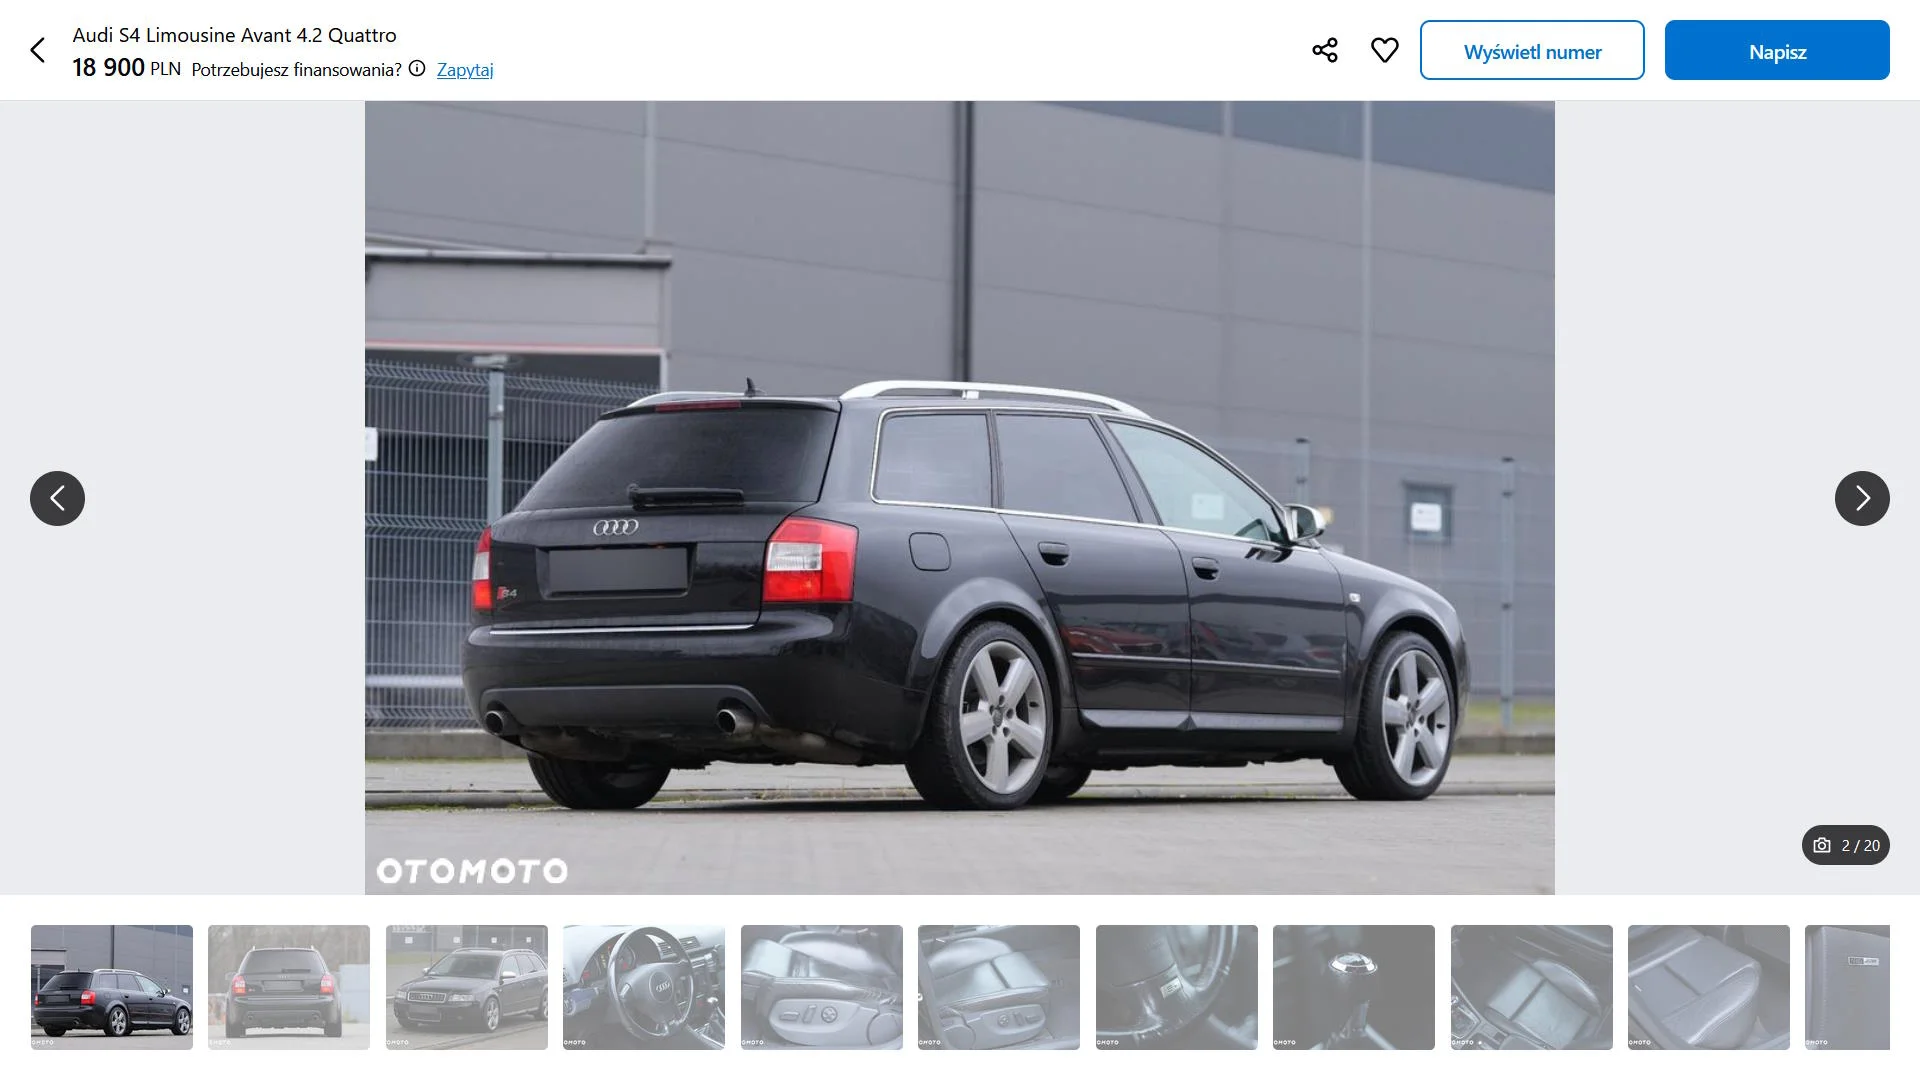Select thumbnail showing car rear straight view
1920x1080 pixels.
tap(289, 987)
